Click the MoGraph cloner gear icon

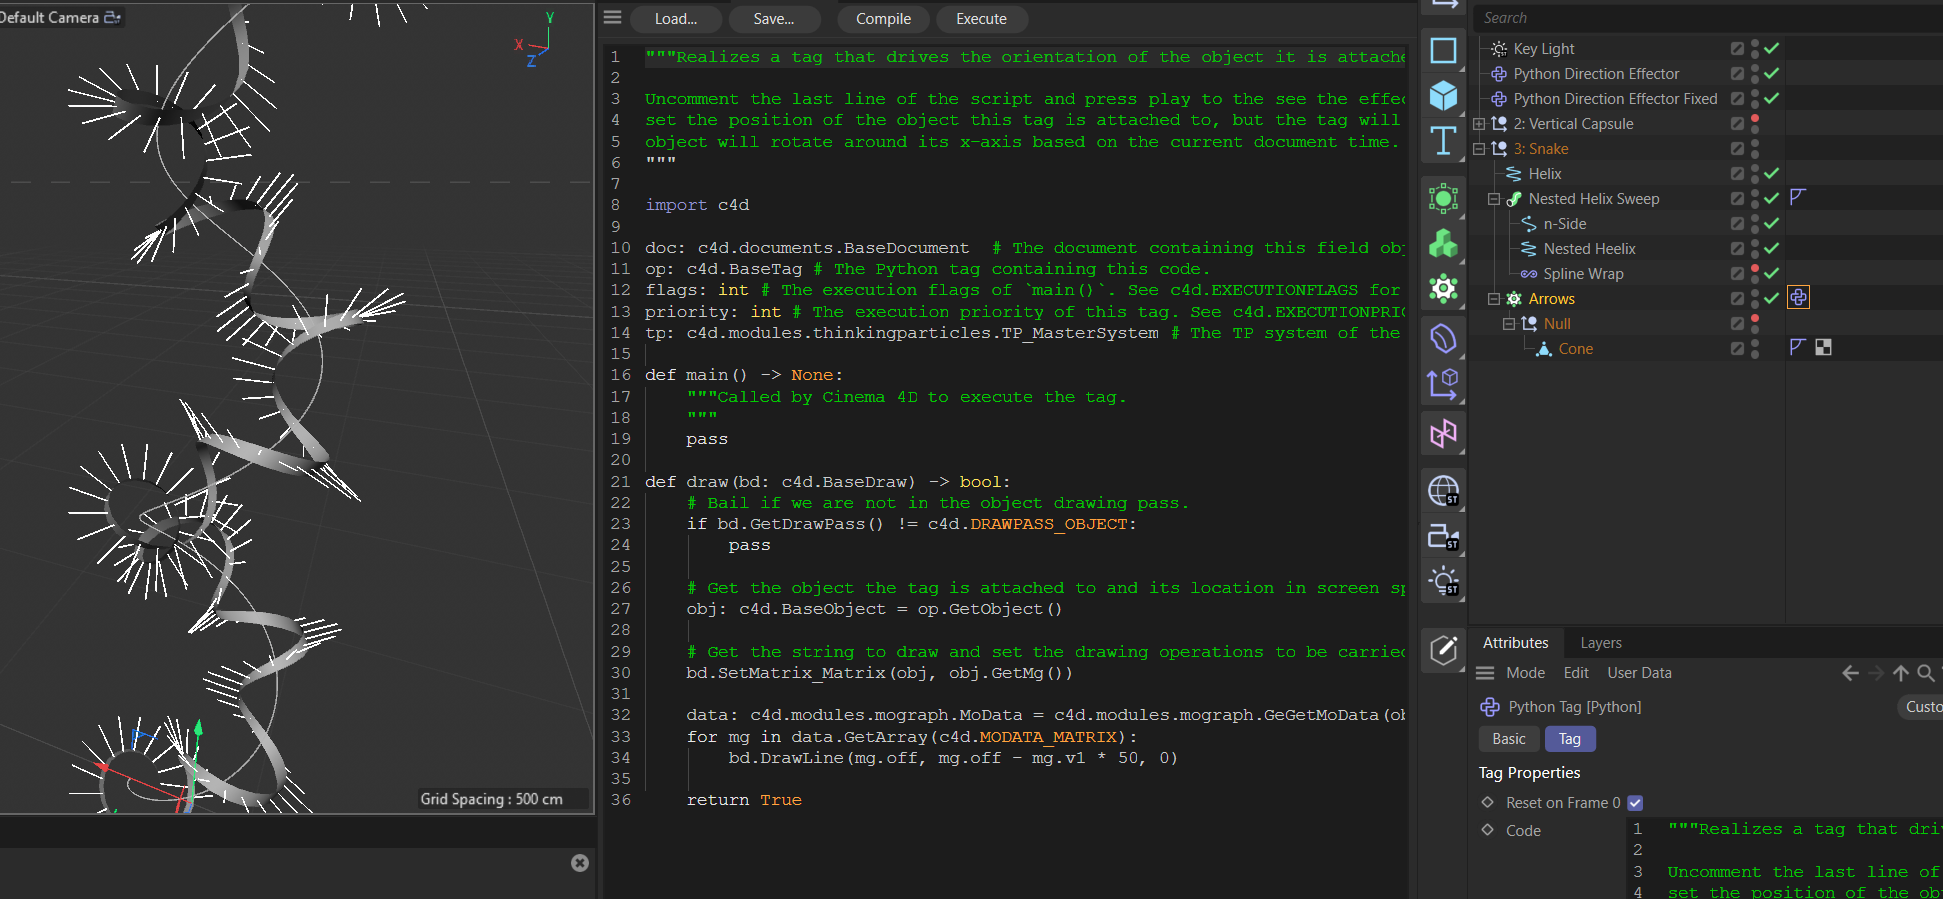1443,289
